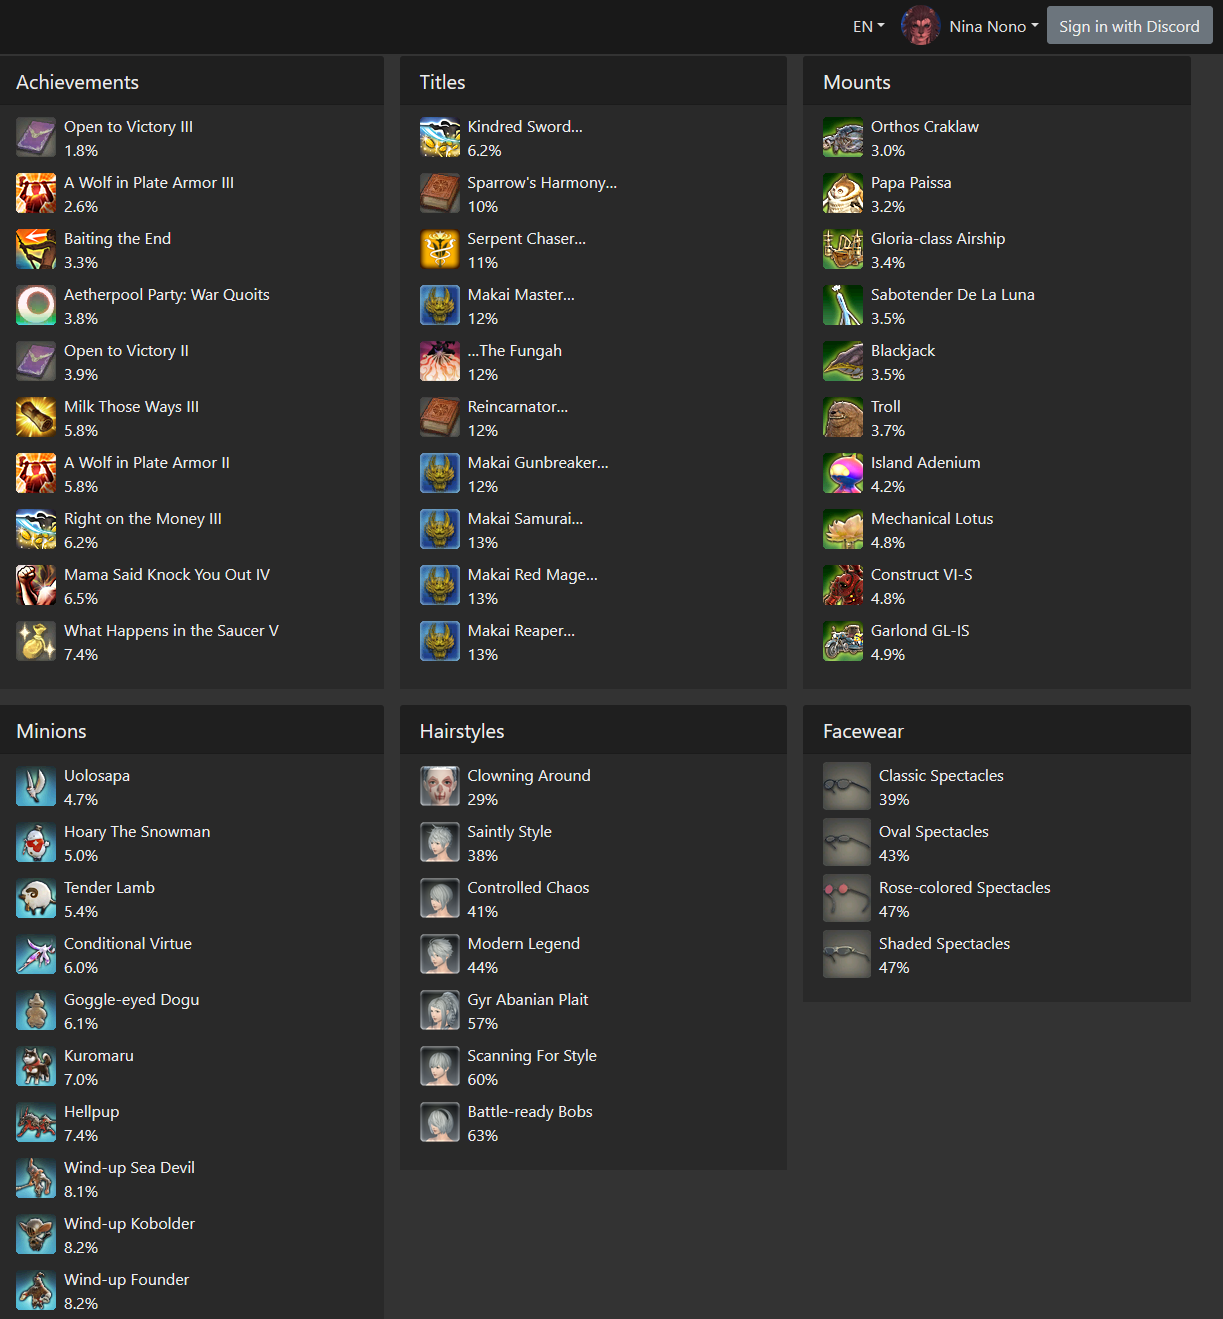This screenshot has width=1223, height=1319.
Task: Click the Controlled Chaos hairstyle name
Action: tap(528, 888)
